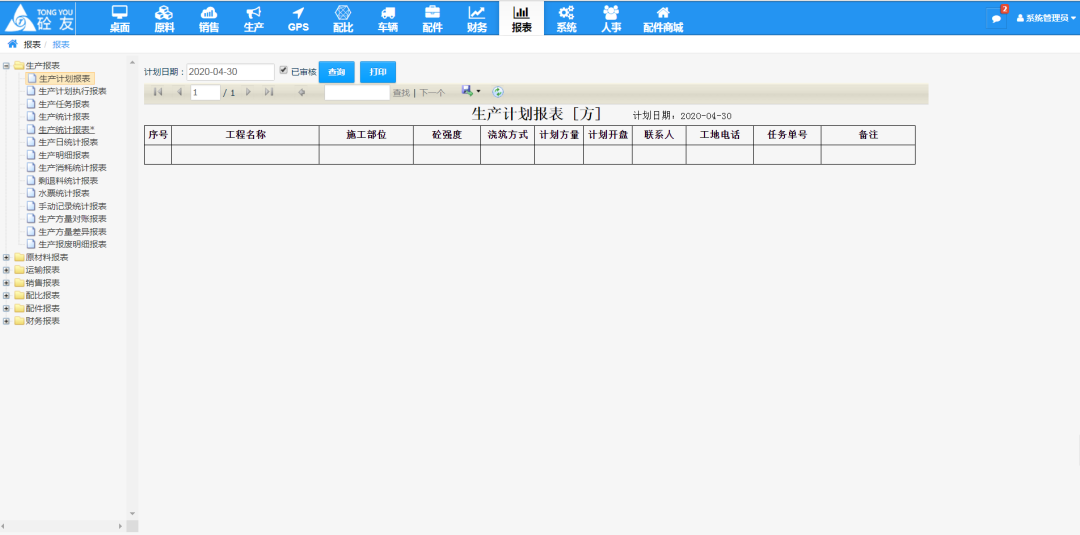
Task: Toggle the 已审核 checkbox
Action: [x=284, y=71]
